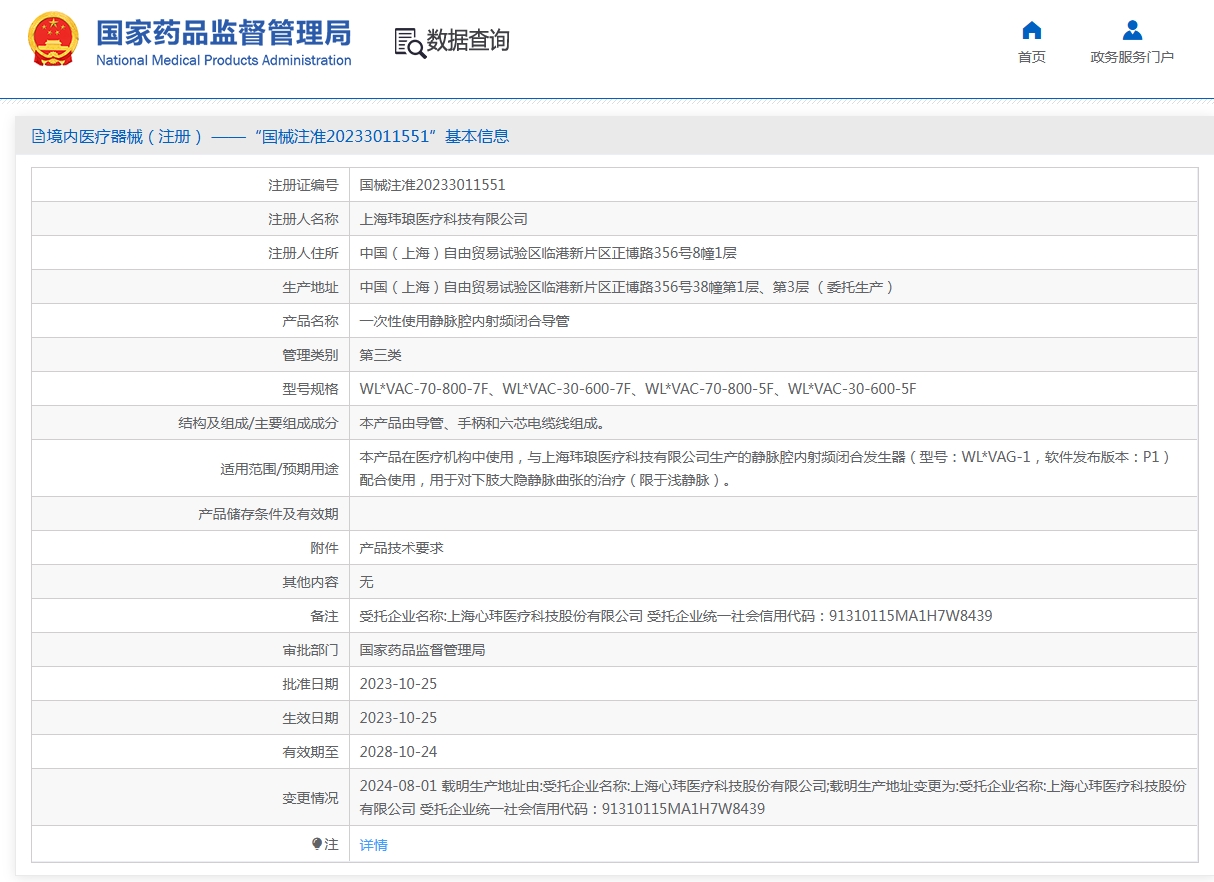The image size is (1214, 882).
Task: Go to 首页 home page
Action: (x=1032, y=57)
